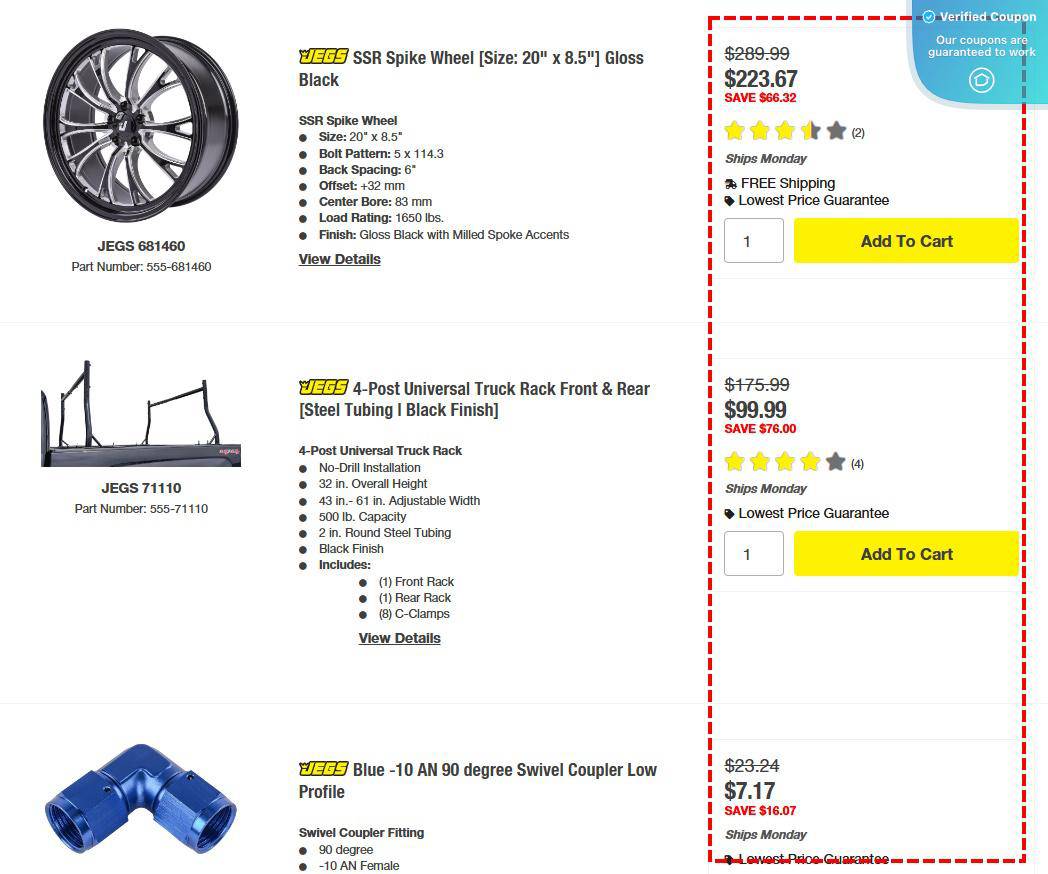
Task: Click the JEGS logo beside Blue Swivel Coupler title
Action: click(322, 769)
